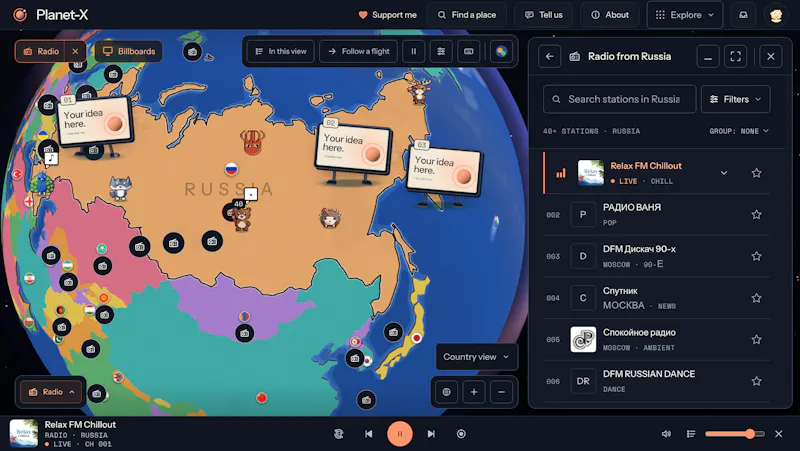Image resolution: width=800 pixels, height=451 pixels.
Task: Favorite the Спутник station
Action: 756,298
